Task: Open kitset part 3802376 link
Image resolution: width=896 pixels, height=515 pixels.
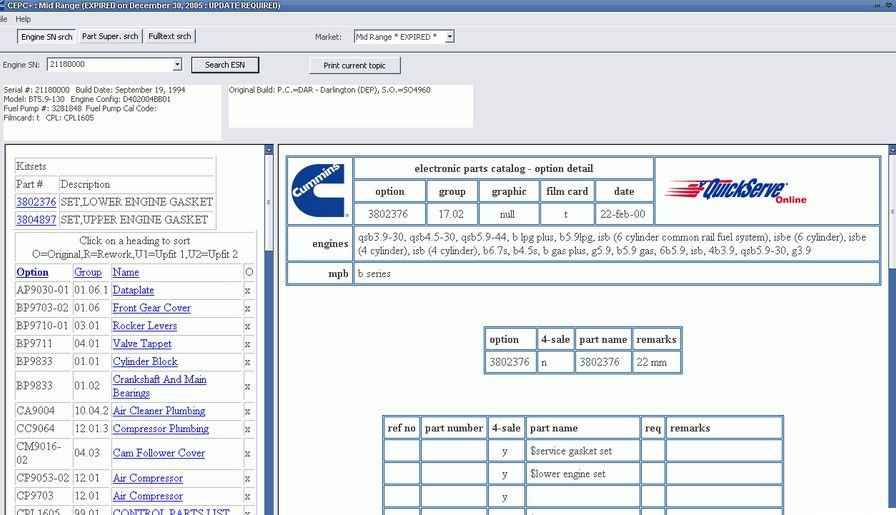Action: pyautogui.click(x=35, y=202)
